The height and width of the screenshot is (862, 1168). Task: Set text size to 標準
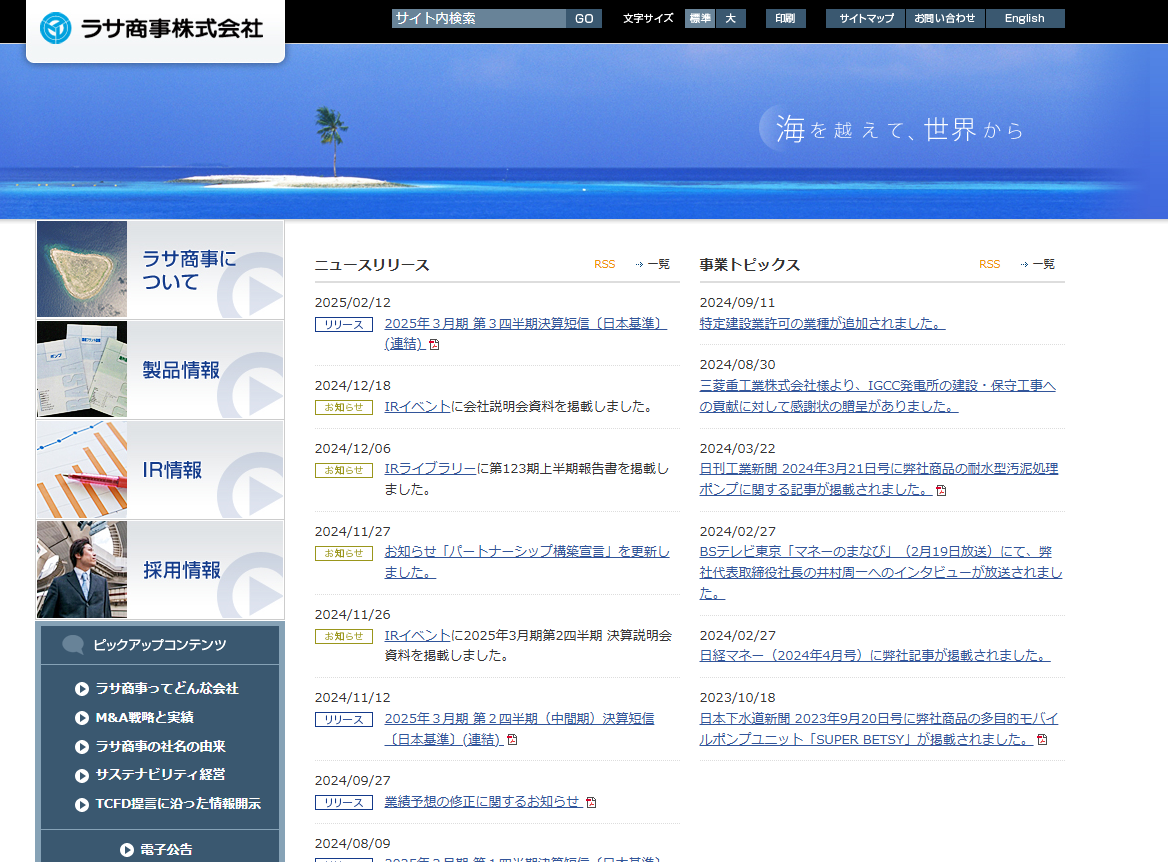click(x=699, y=19)
